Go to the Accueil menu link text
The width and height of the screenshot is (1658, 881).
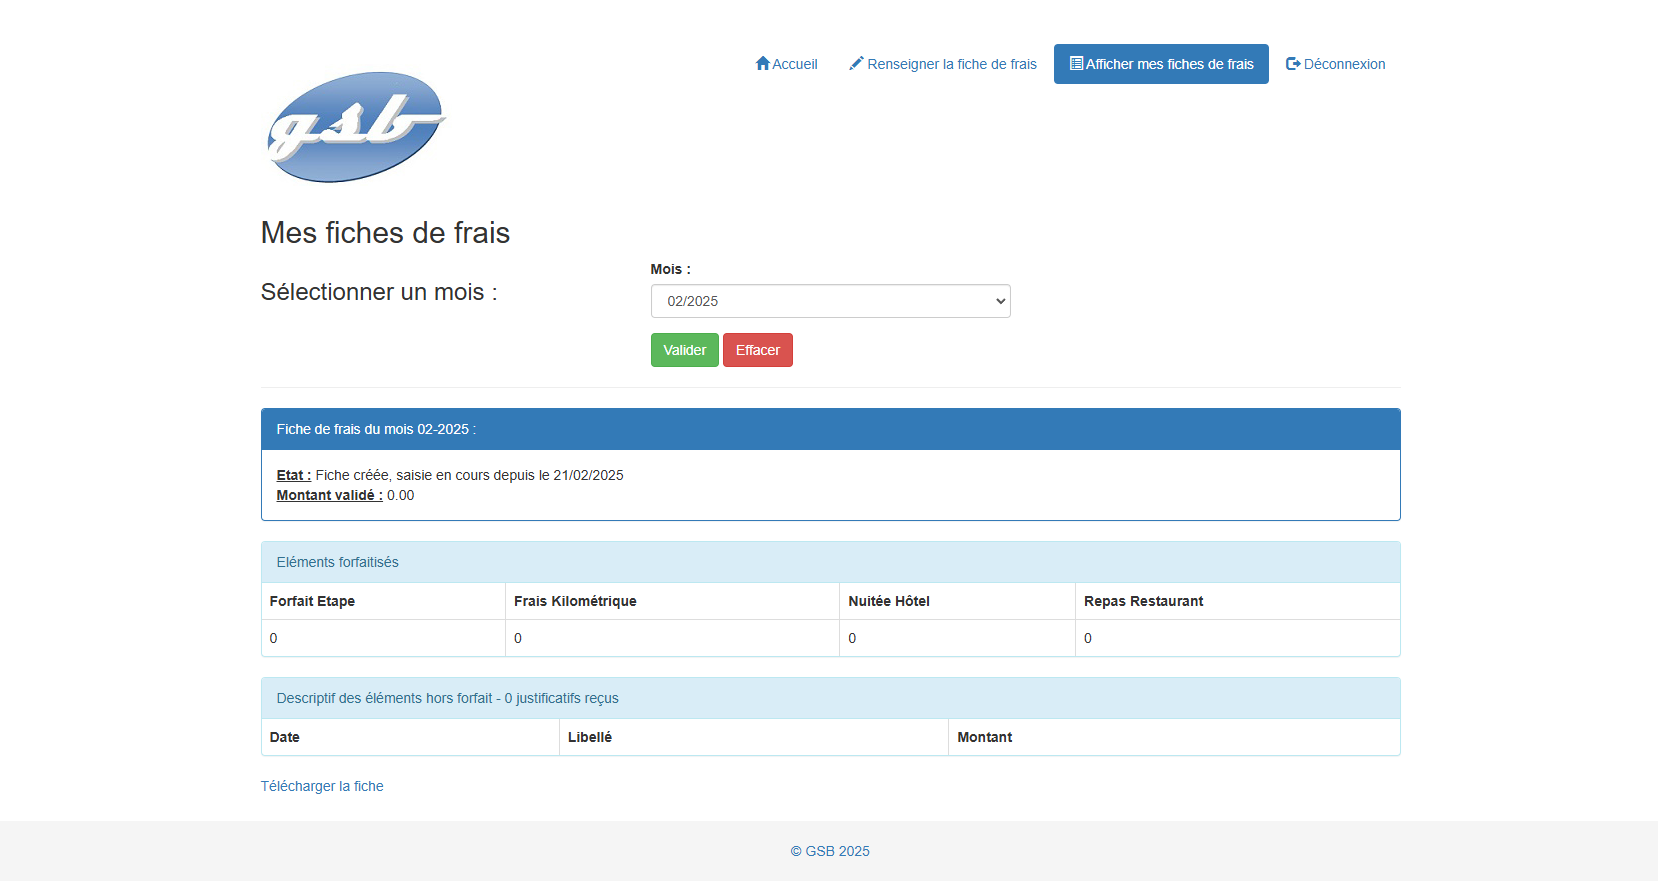click(x=795, y=64)
